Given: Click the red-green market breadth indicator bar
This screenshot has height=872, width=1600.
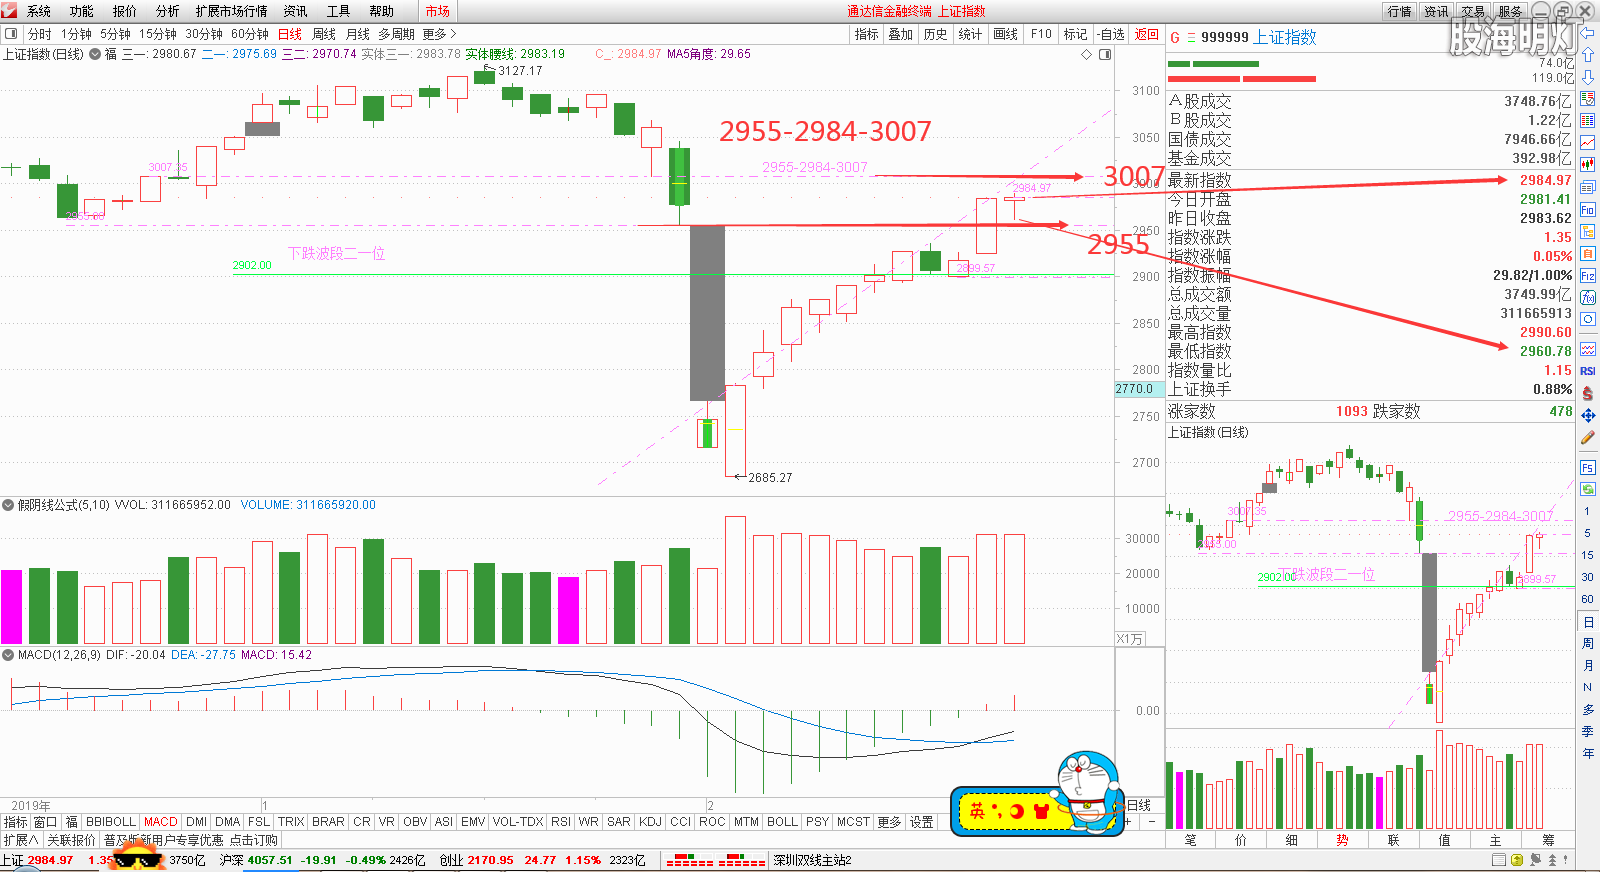Looking at the screenshot, I should 715,860.
